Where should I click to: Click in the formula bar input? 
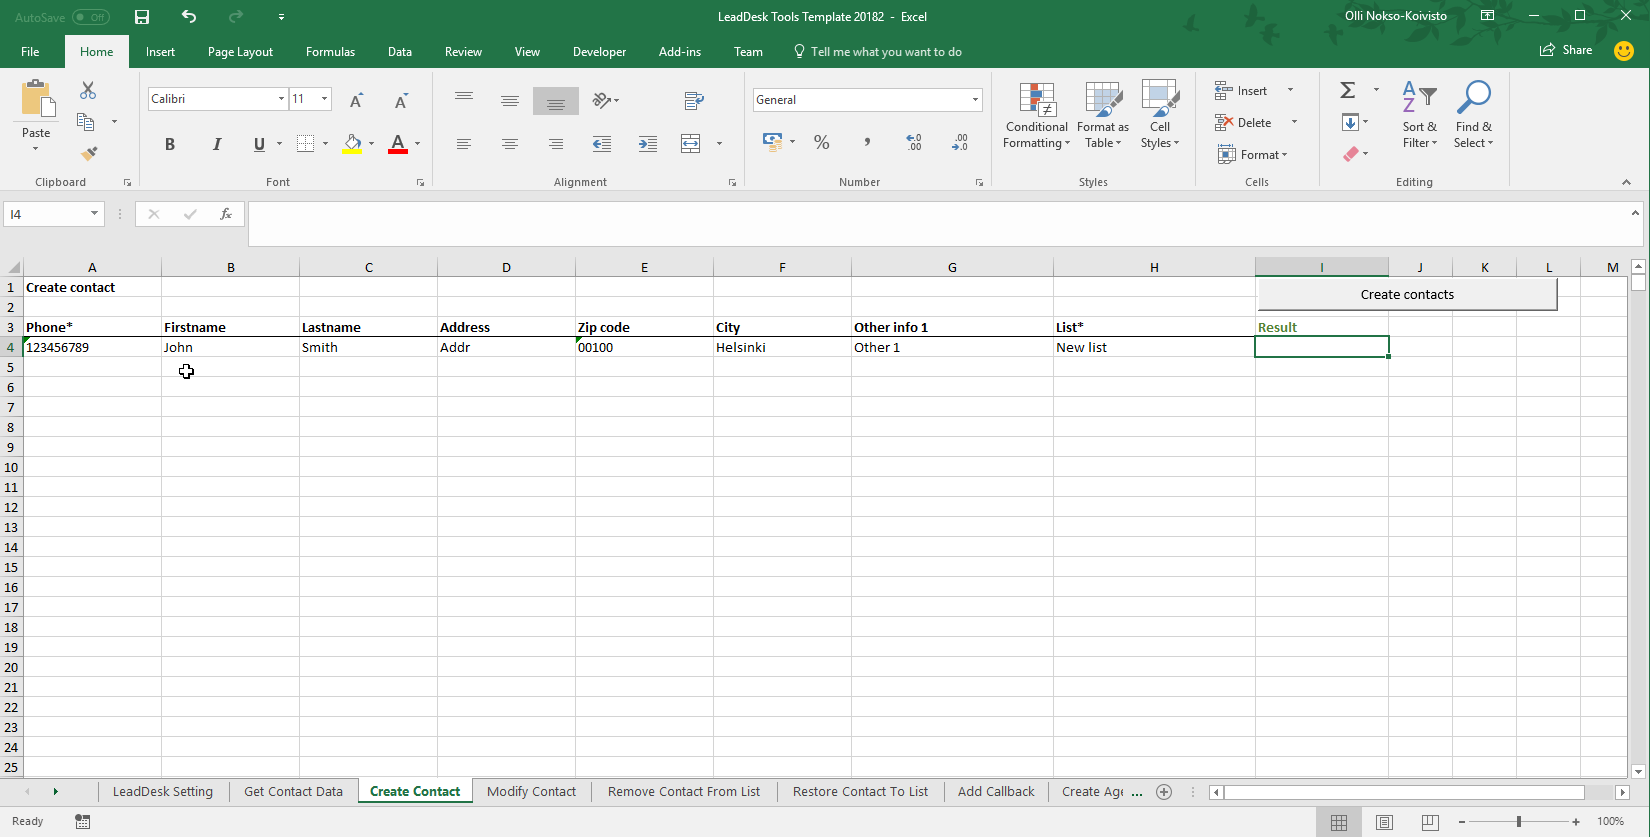click(944, 224)
